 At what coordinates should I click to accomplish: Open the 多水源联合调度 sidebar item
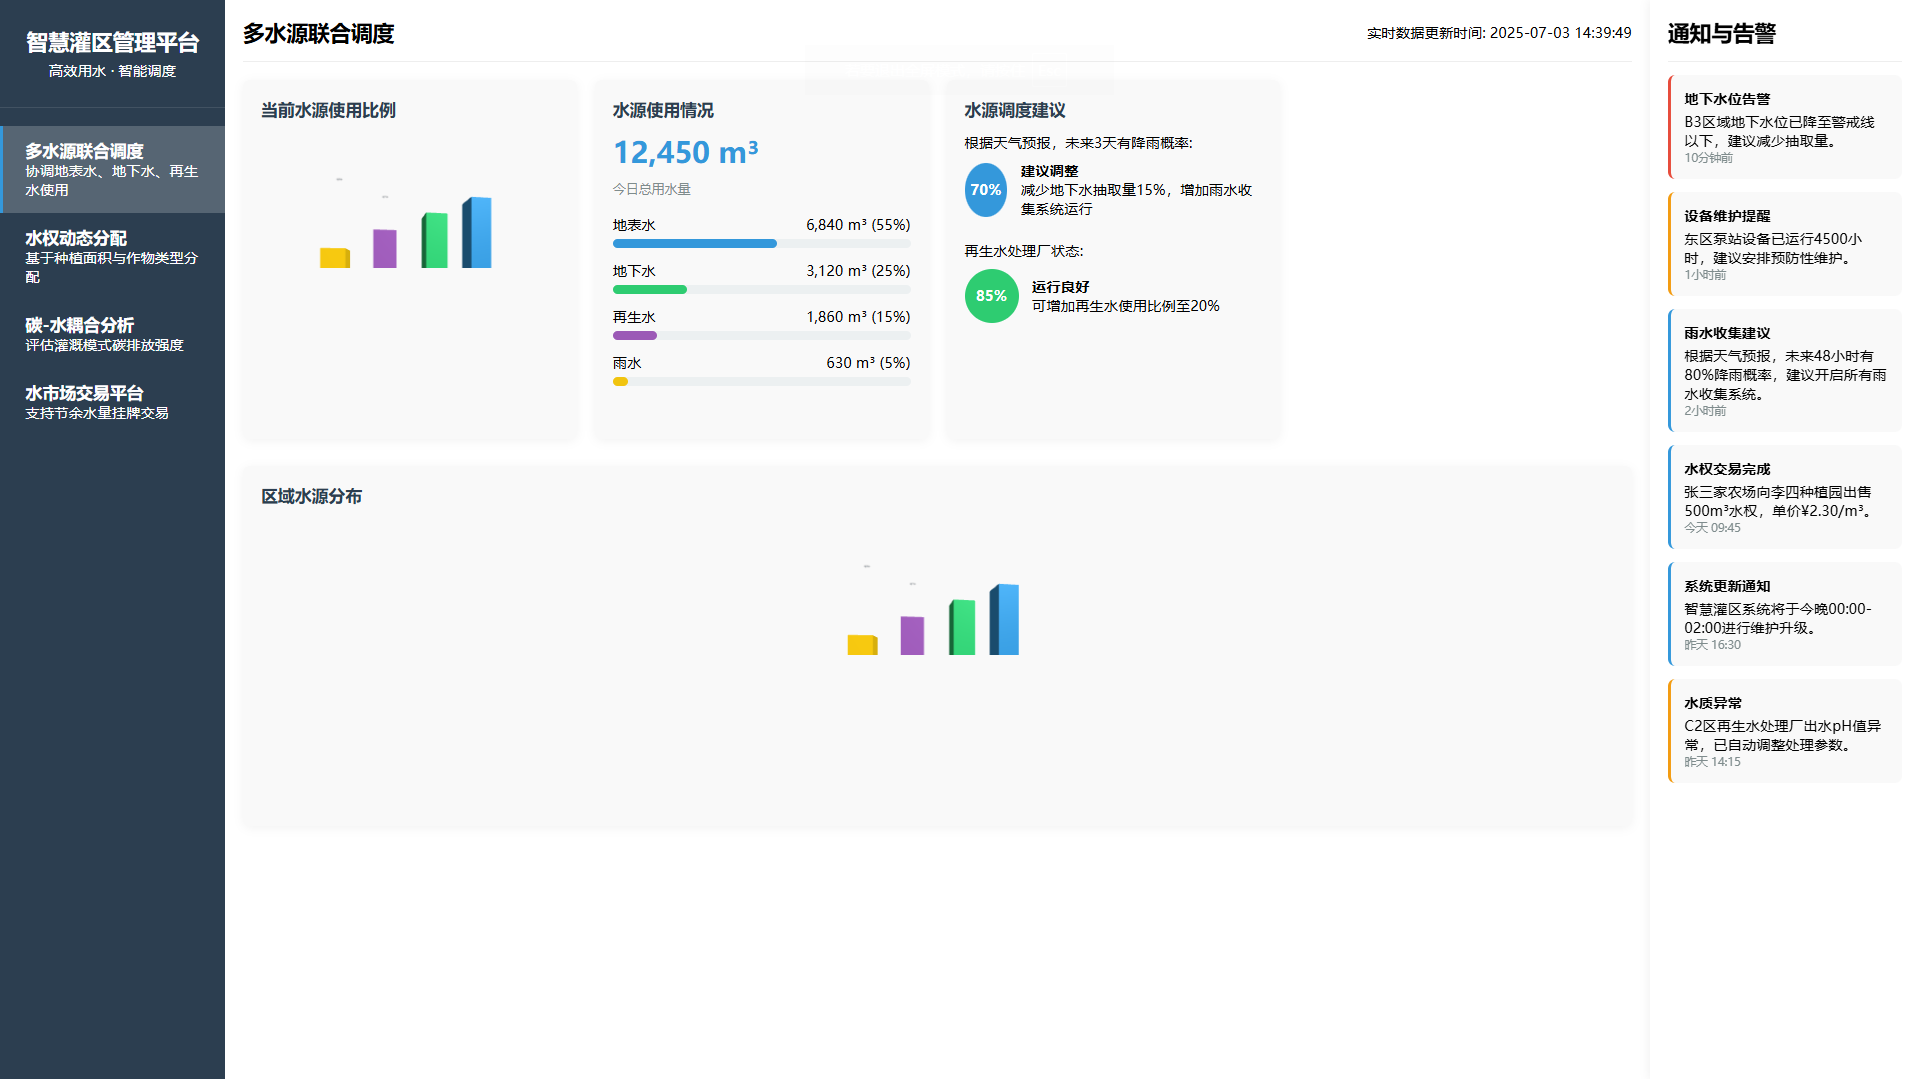point(112,169)
